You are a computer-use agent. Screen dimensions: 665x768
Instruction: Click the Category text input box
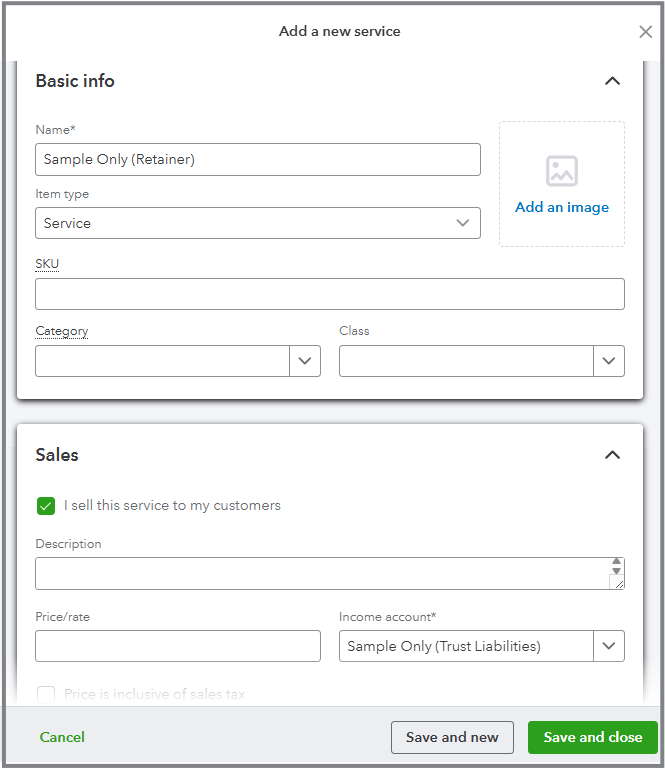tap(163, 361)
